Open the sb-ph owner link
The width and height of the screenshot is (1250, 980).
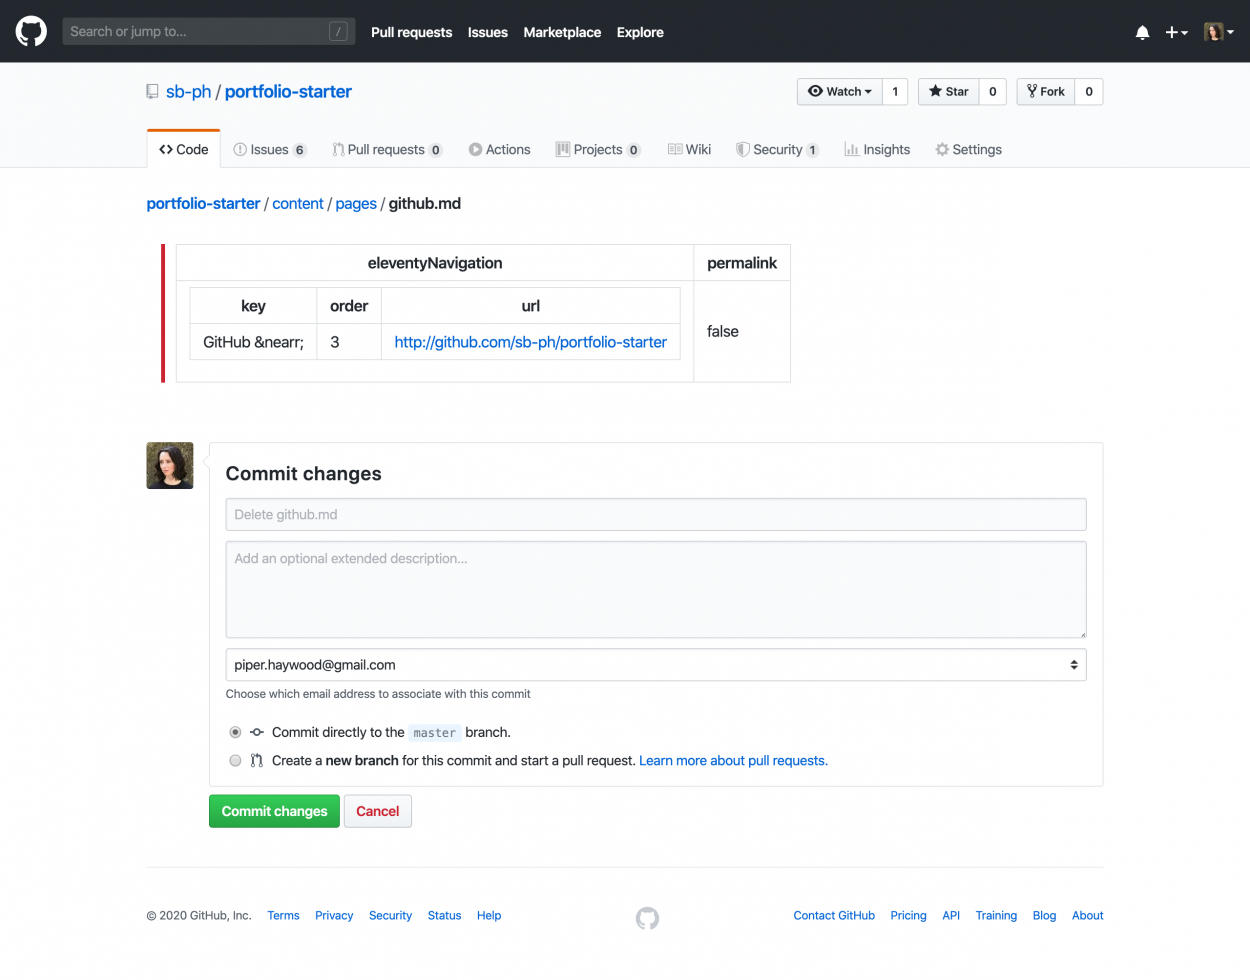[188, 92]
